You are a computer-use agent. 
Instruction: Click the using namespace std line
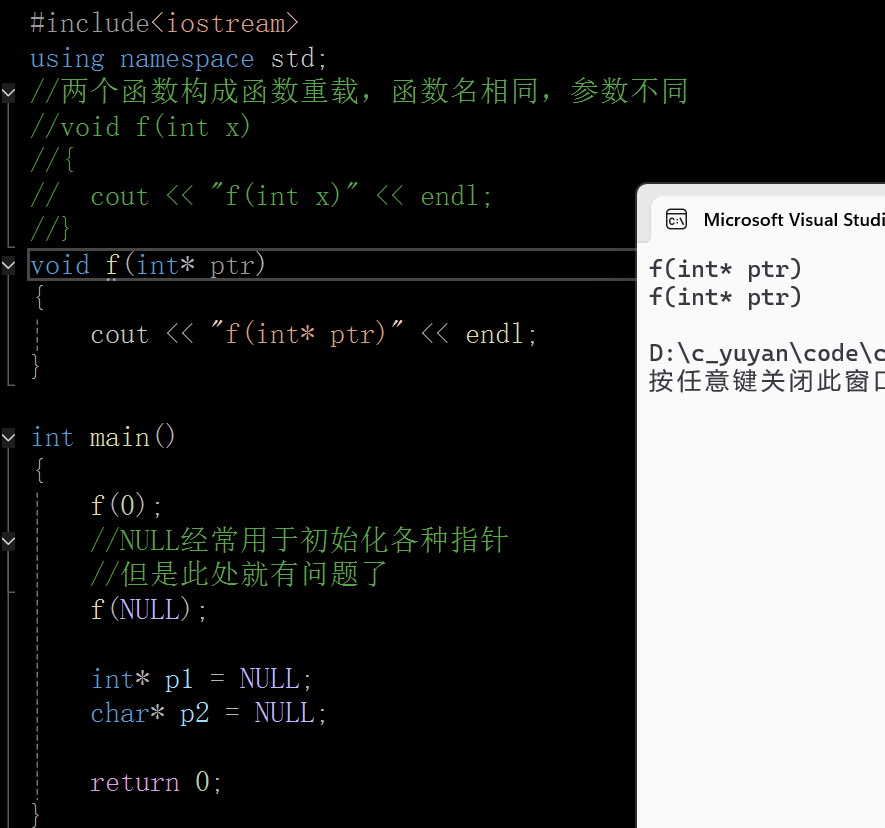178,59
